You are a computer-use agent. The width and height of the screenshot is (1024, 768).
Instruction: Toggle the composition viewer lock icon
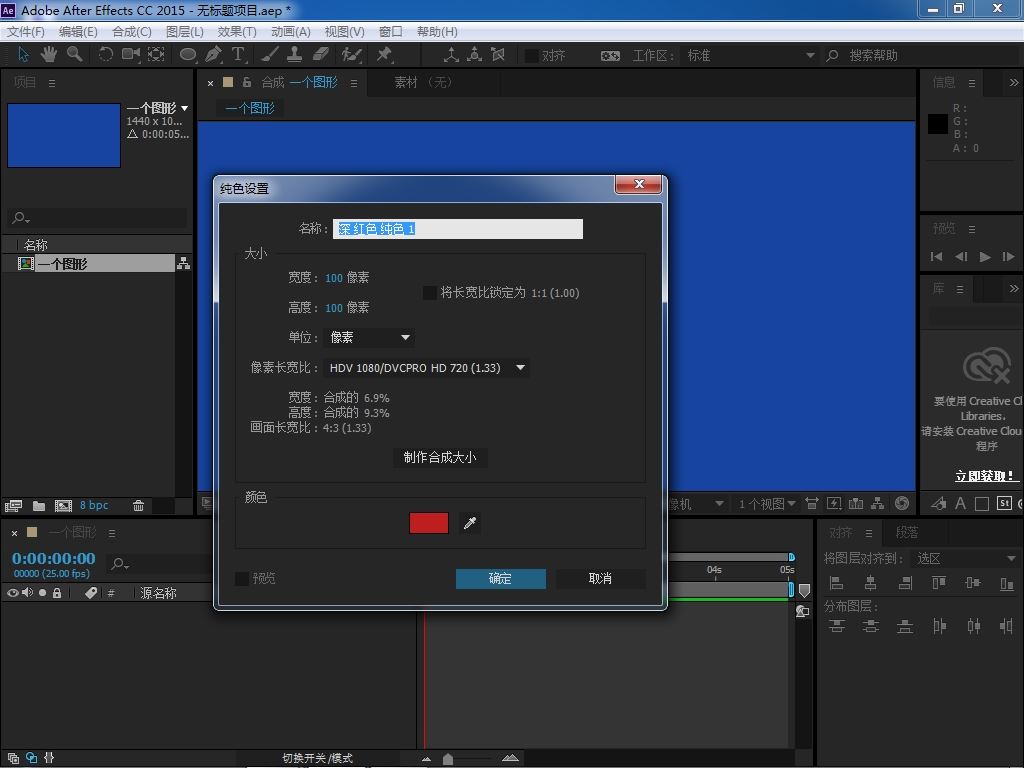pyautogui.click(x=247, y=82)
